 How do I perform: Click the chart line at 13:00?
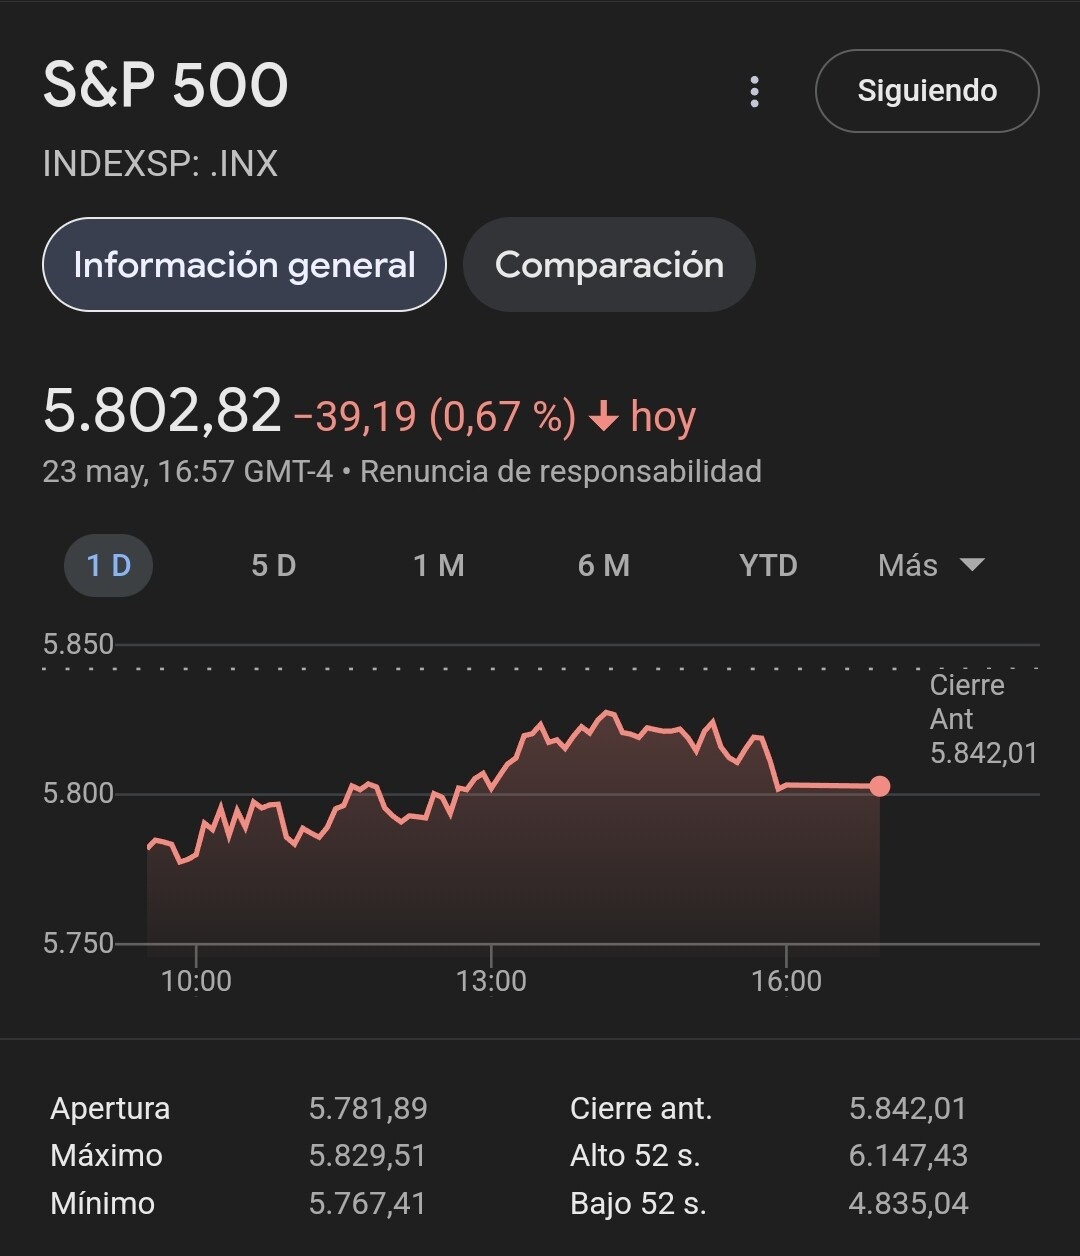(491, 788)
